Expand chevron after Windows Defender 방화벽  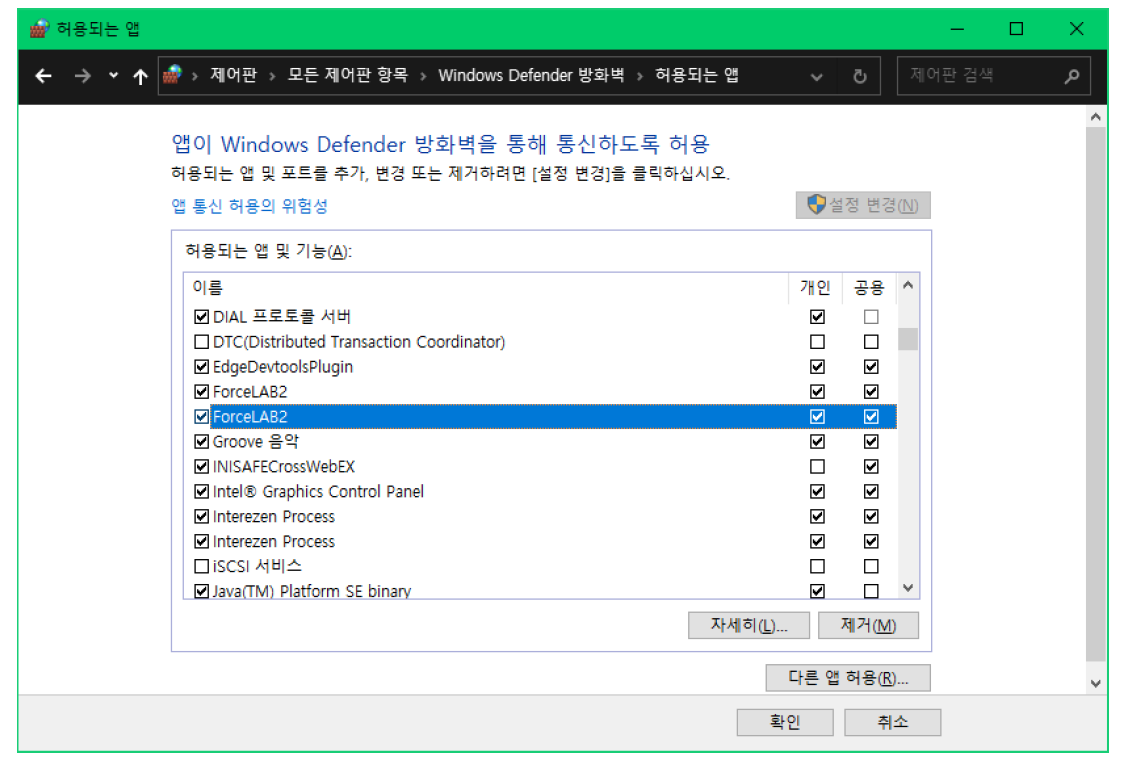point(639,76)
